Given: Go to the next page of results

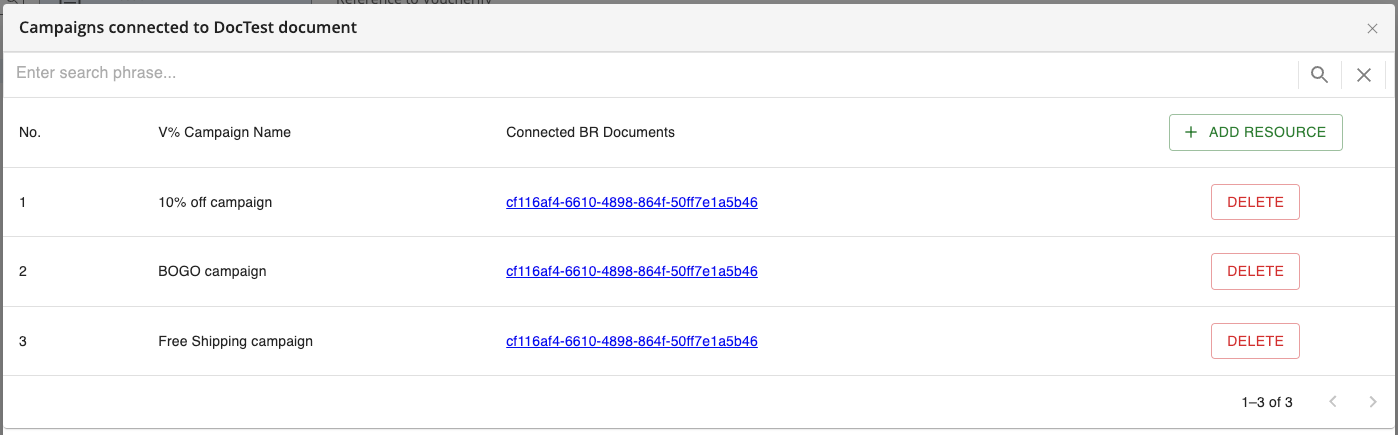Looking at the screenshot, I should 1373,402.
